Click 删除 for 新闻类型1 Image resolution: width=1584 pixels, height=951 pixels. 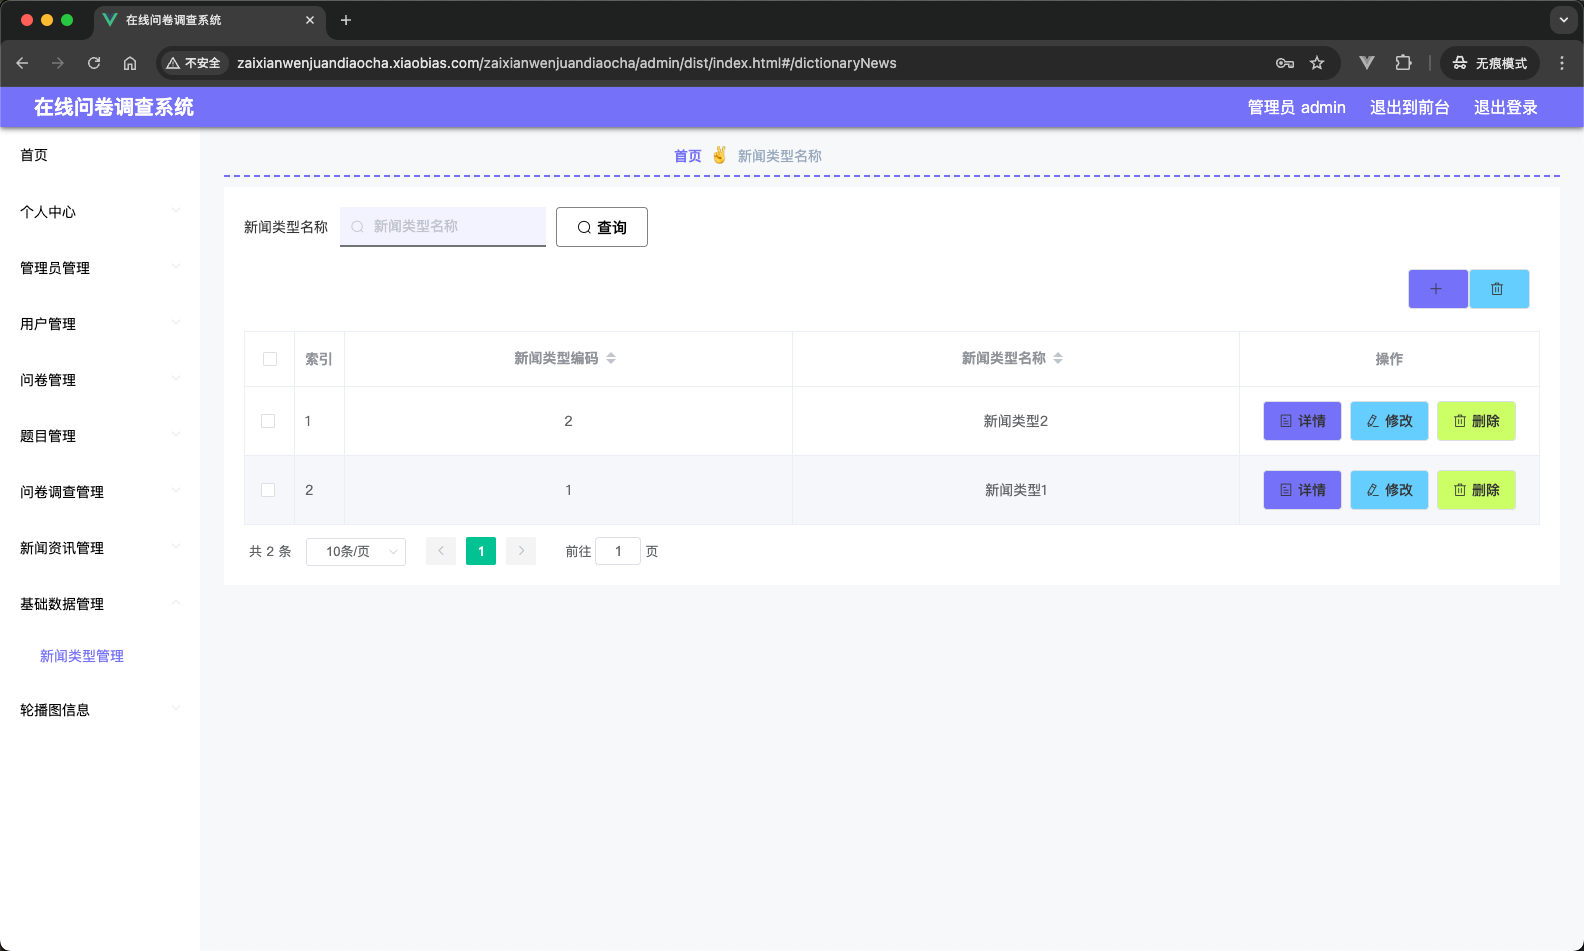point(1477,490)
